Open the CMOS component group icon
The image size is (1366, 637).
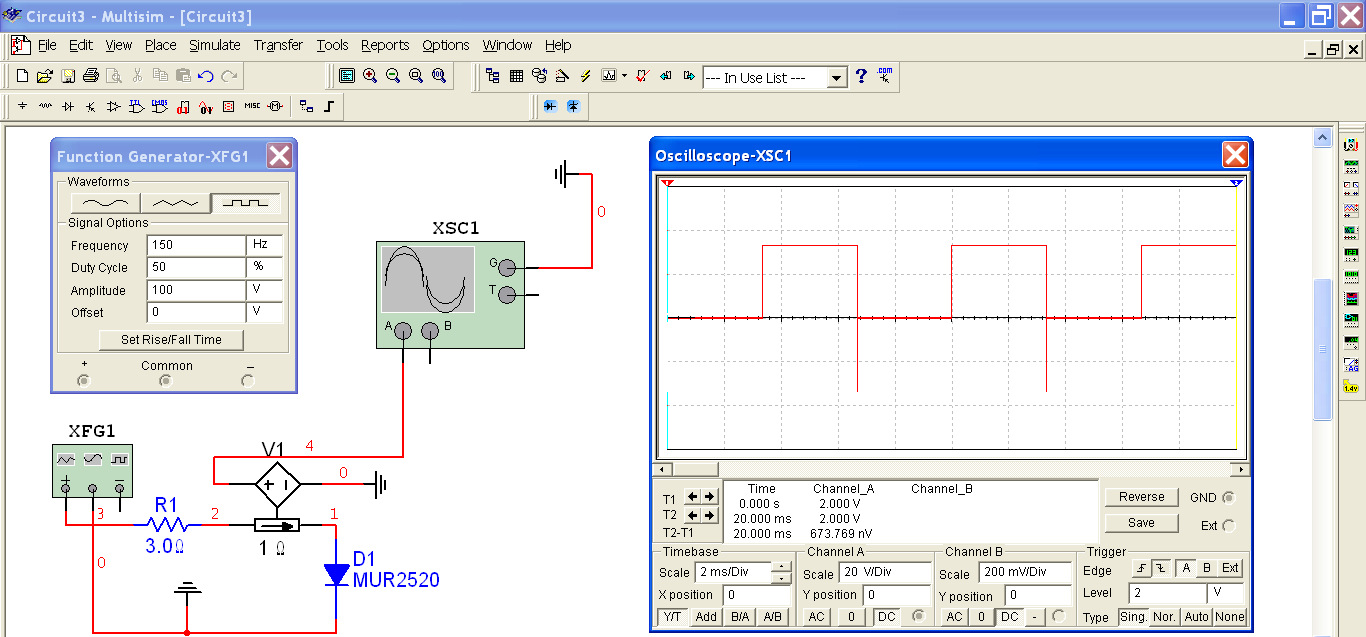160,106
